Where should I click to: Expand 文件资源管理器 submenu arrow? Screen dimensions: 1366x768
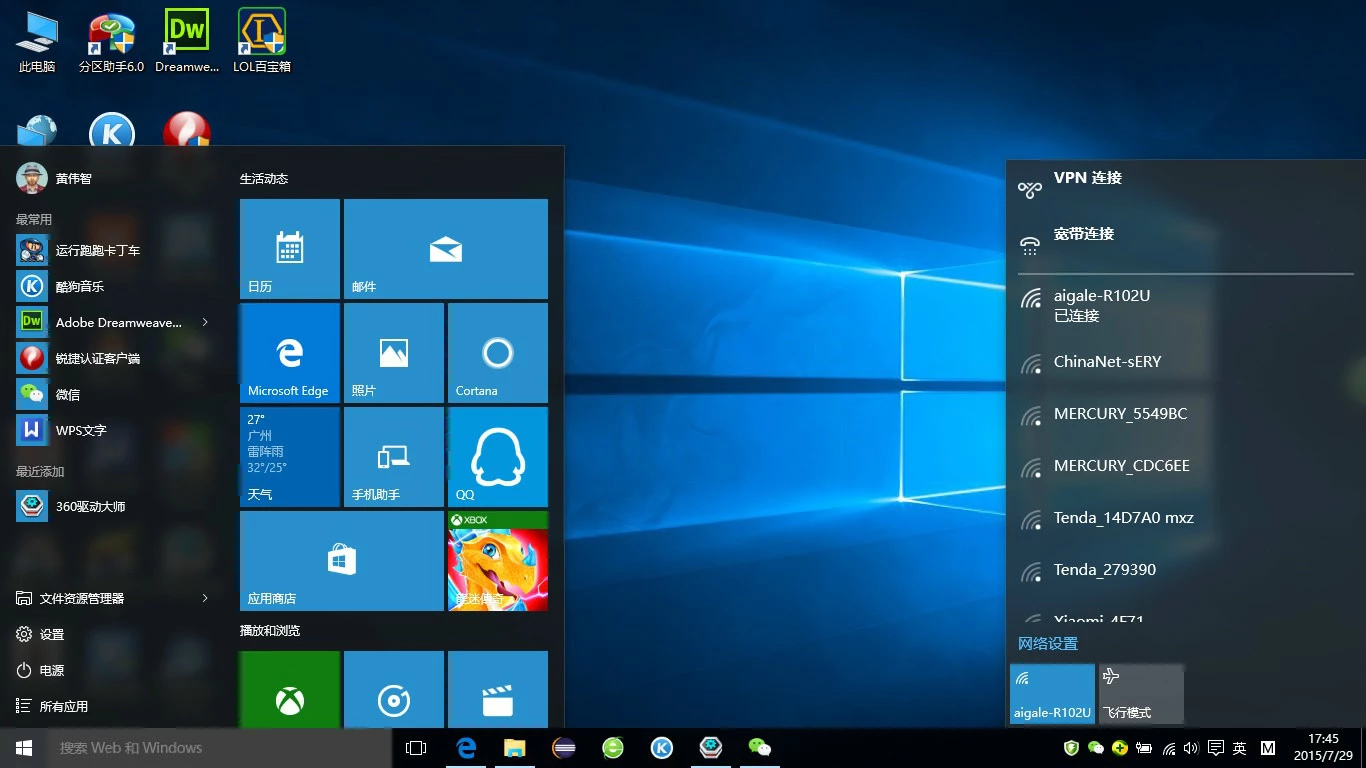coord(205,598)
